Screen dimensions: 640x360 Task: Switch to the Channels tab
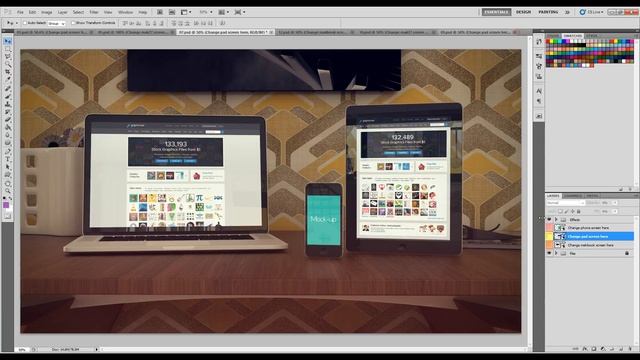click(x=573, y=196)
